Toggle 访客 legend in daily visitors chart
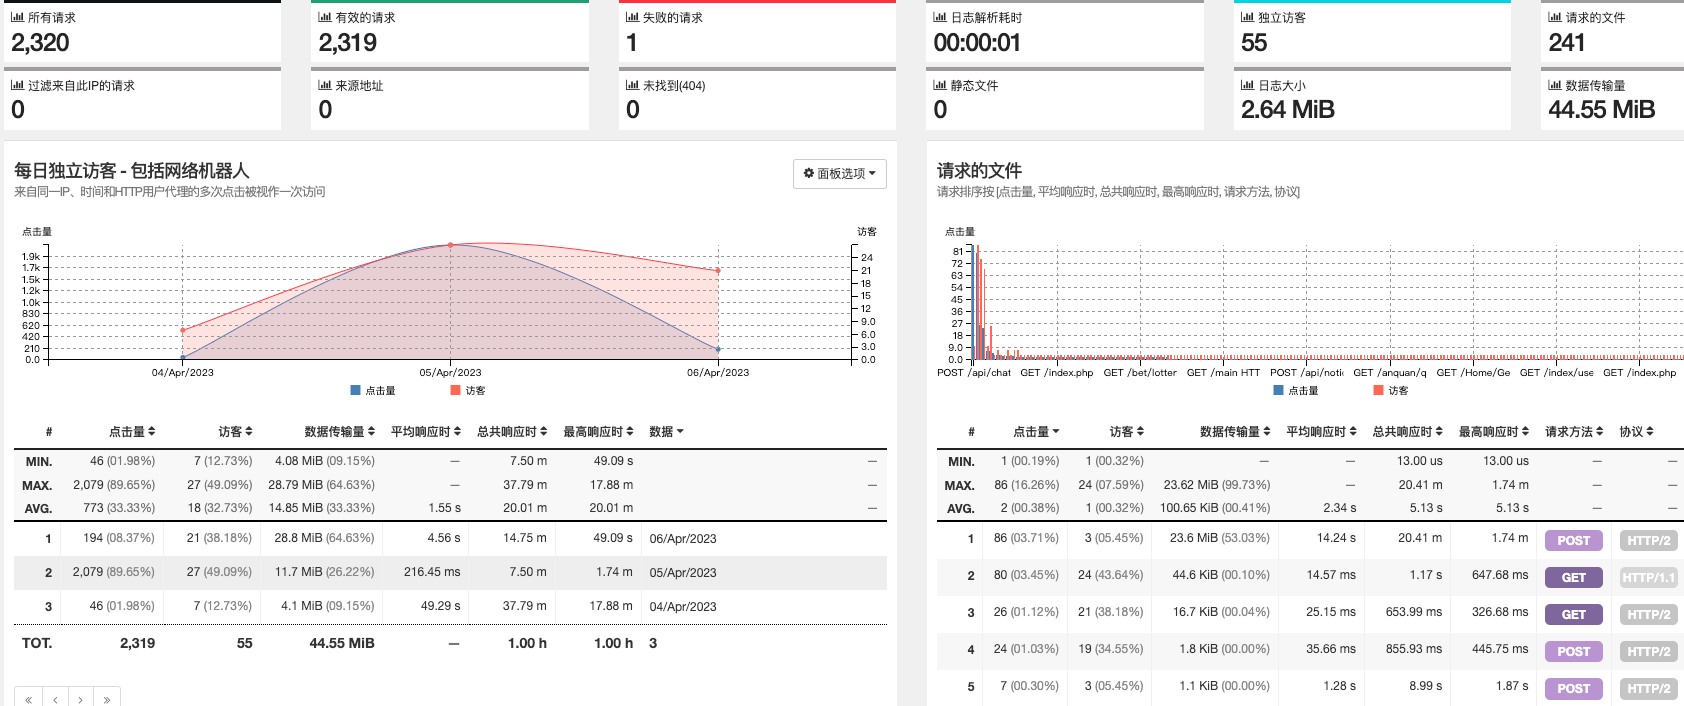This screenshot has width=1684, height=706. pyautogui.click(x=468, y=391)
